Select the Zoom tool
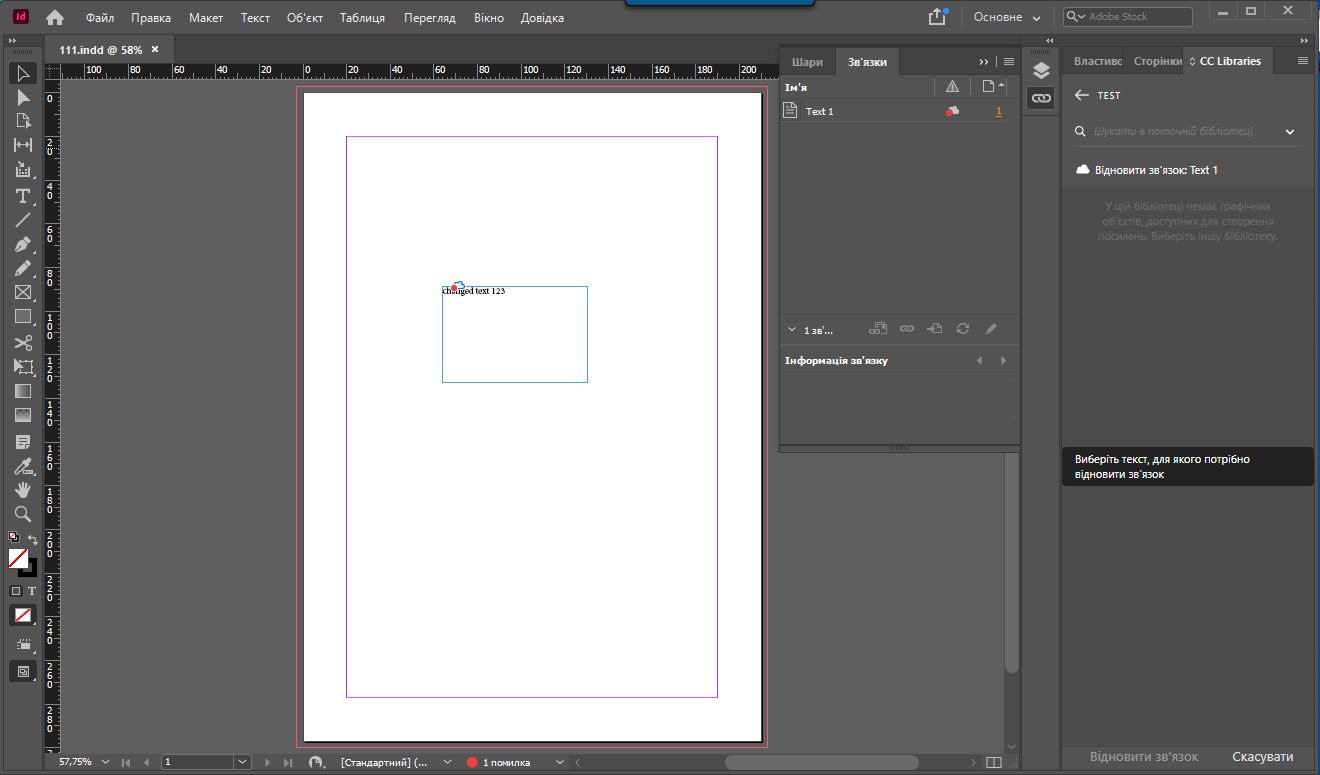Viewport: 1320px width, 775px height. click(22, 514)
